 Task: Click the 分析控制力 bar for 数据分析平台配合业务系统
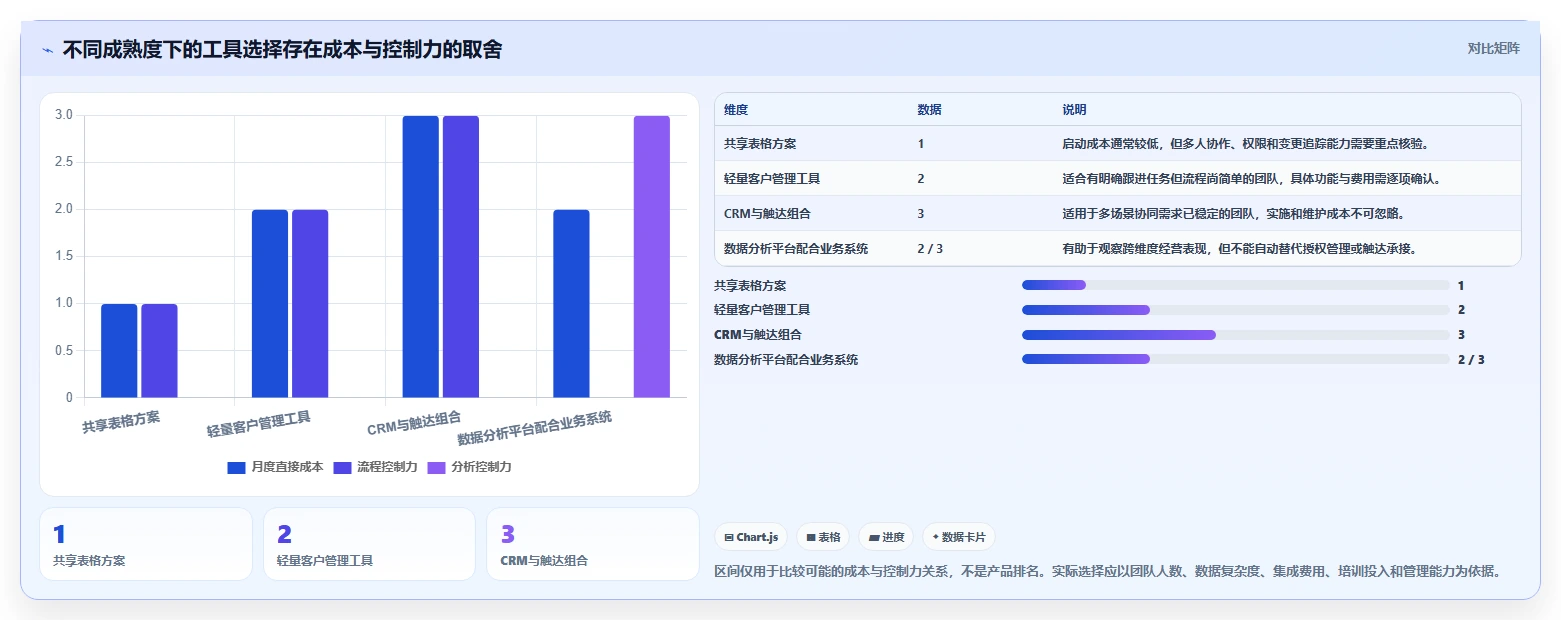tap(652, 257)
